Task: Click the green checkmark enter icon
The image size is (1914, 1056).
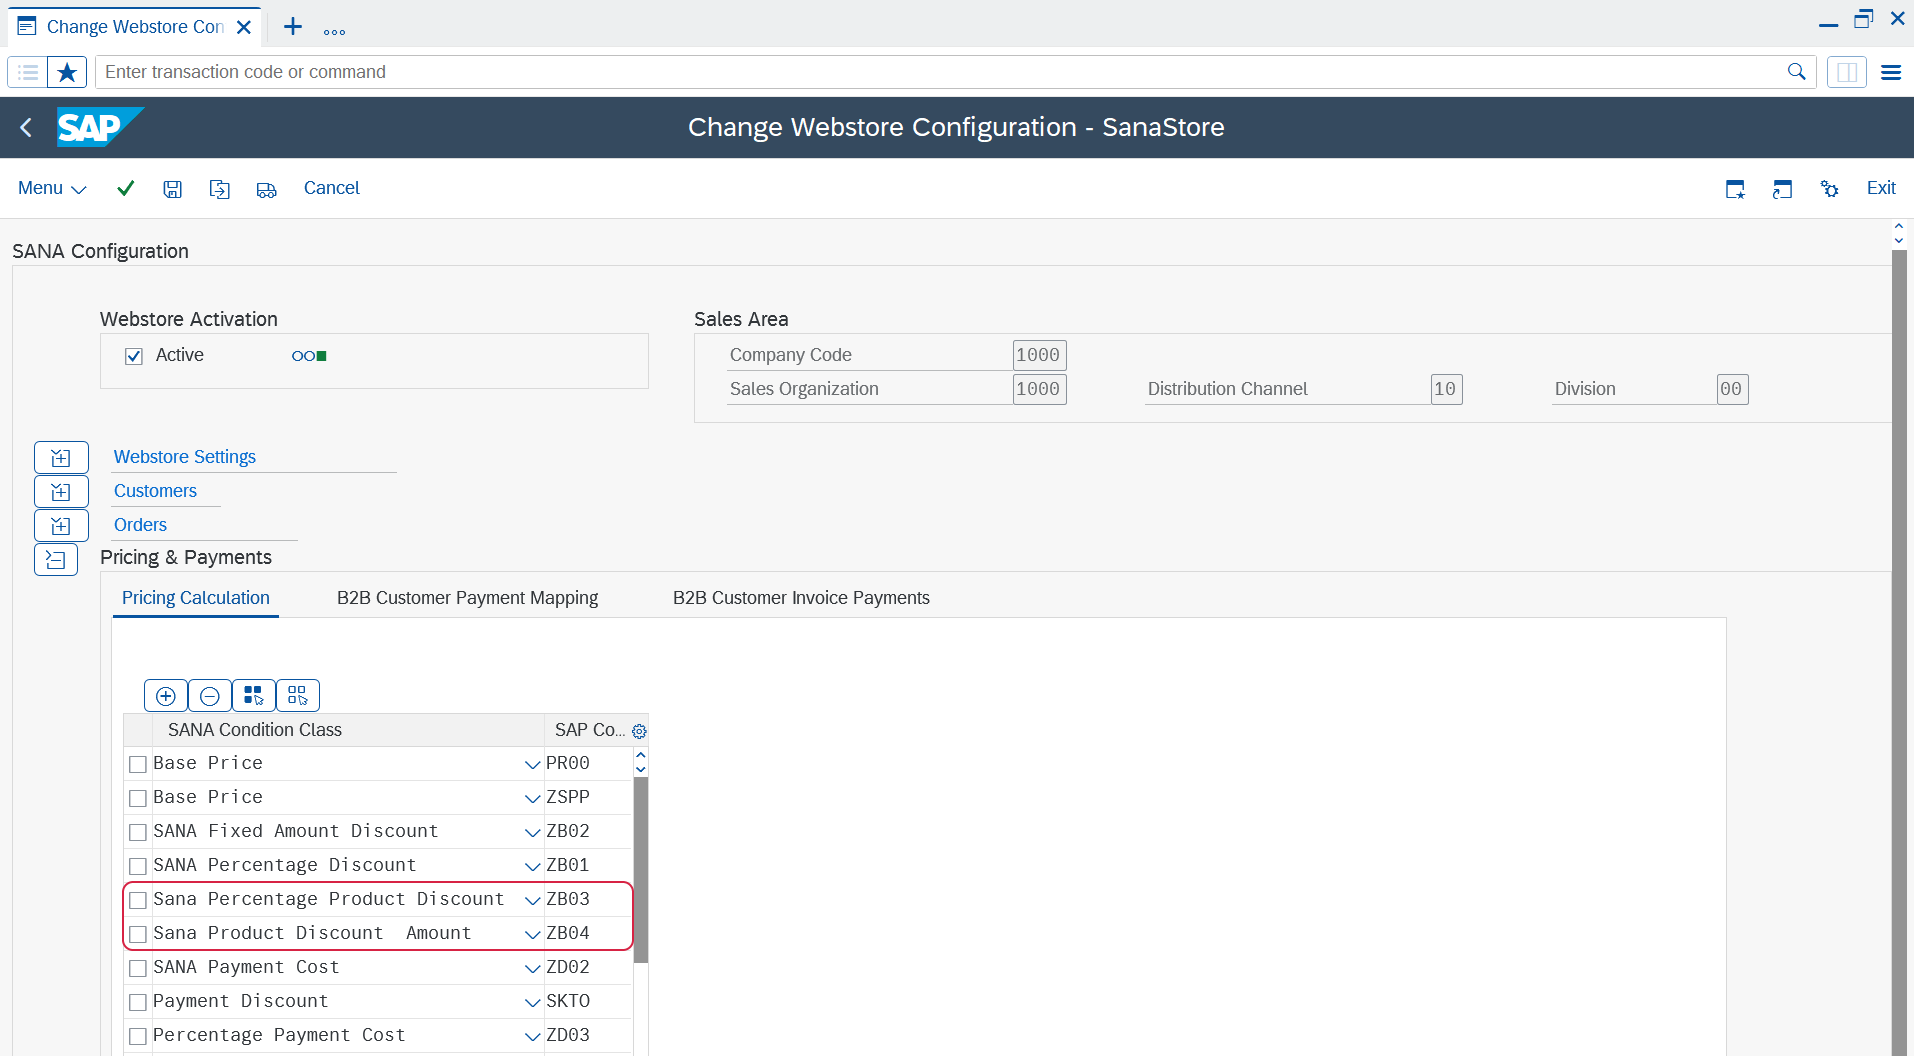Action: (x=125, y=188)
